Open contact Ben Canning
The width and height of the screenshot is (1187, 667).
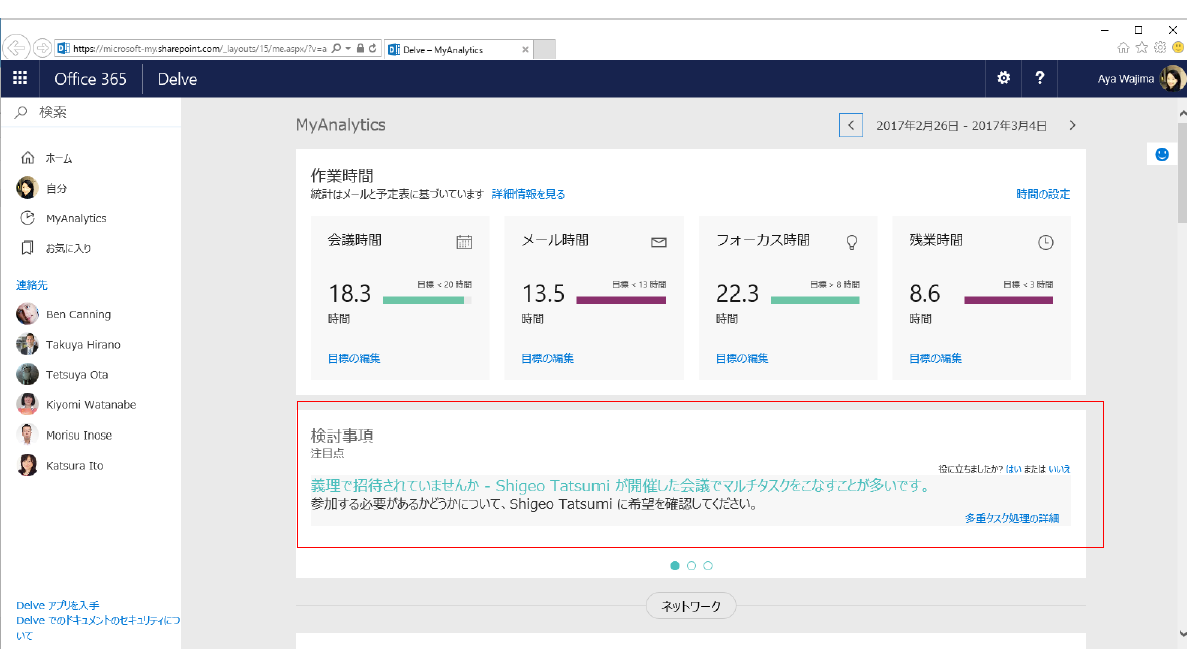point(78,314)
